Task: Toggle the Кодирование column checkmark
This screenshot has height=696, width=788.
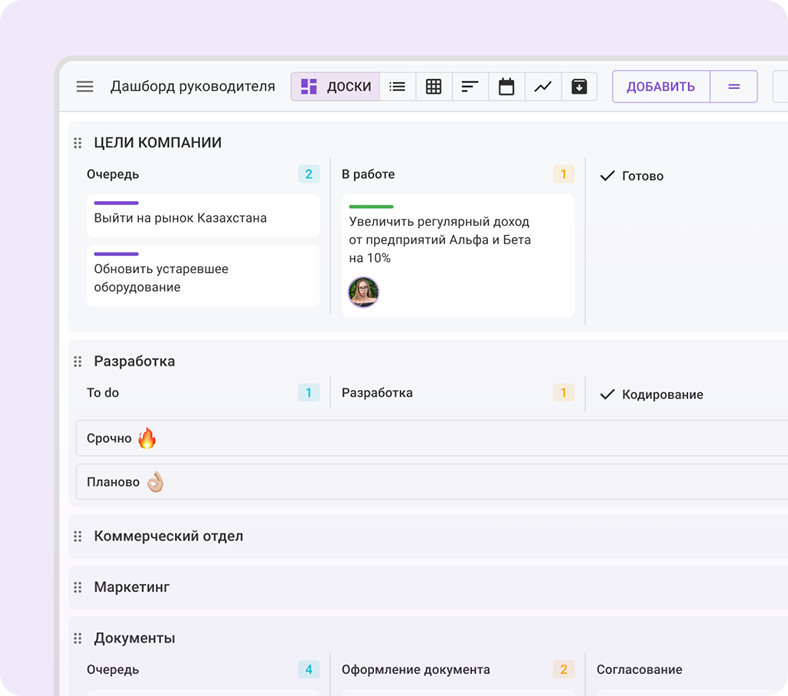Action: click(607, 395)
